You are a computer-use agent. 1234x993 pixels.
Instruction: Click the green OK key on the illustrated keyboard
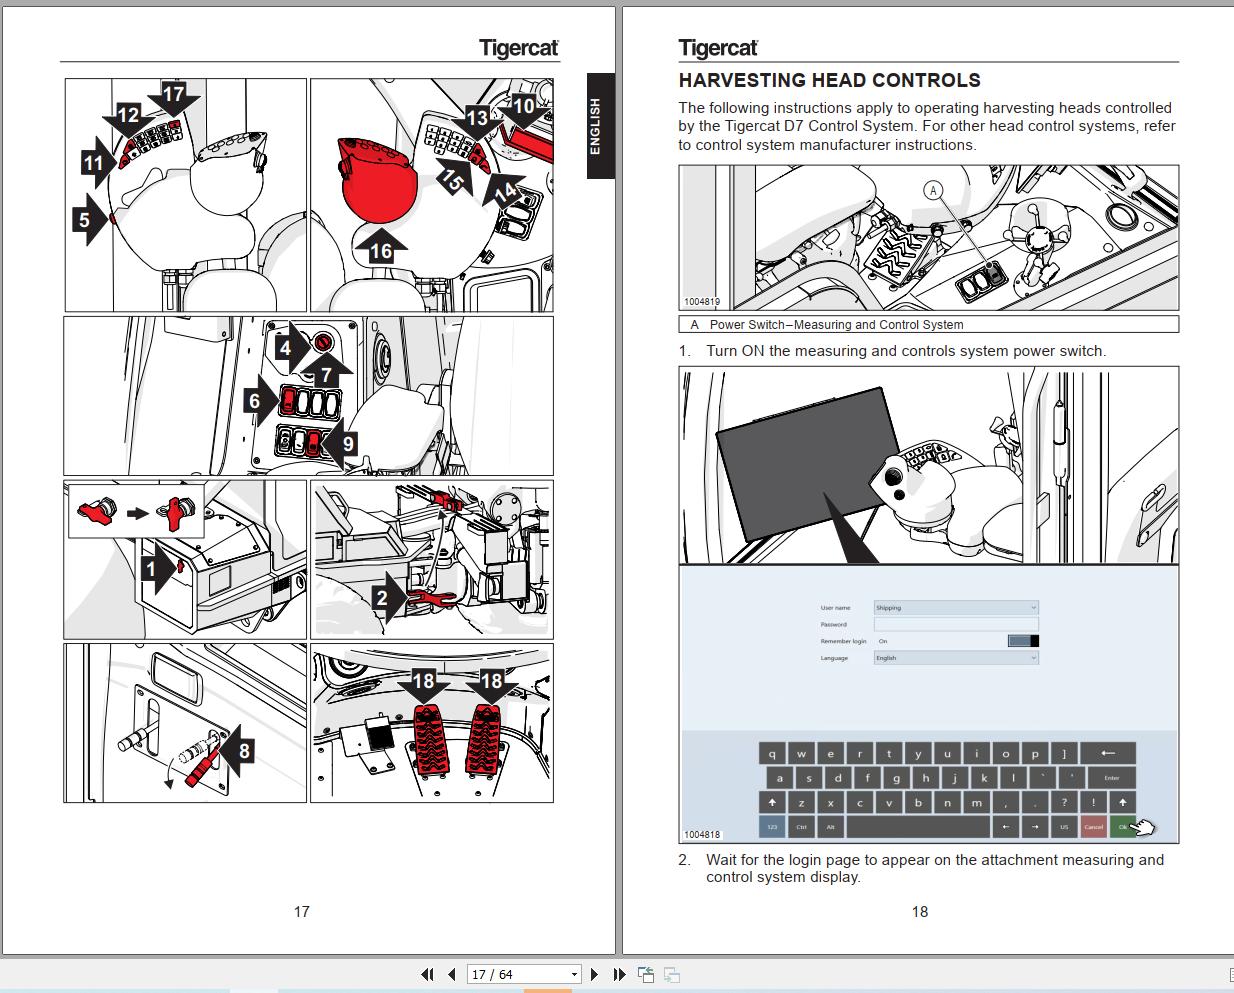click(1125, 827)
